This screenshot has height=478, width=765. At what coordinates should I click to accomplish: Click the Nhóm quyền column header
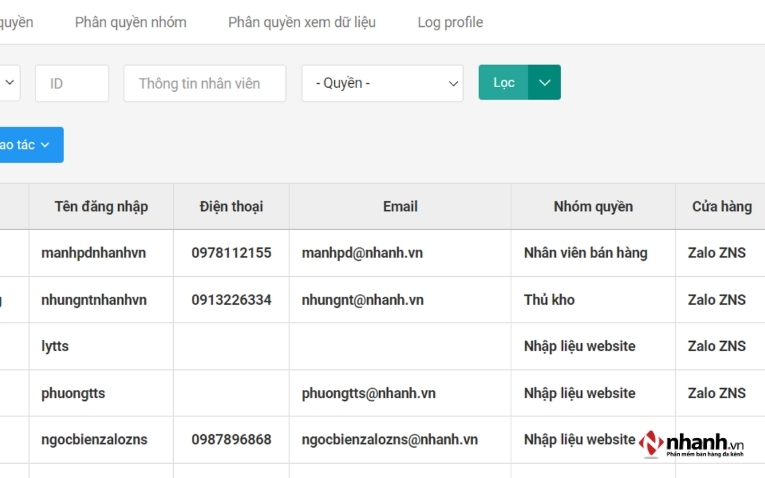point(593,206)
